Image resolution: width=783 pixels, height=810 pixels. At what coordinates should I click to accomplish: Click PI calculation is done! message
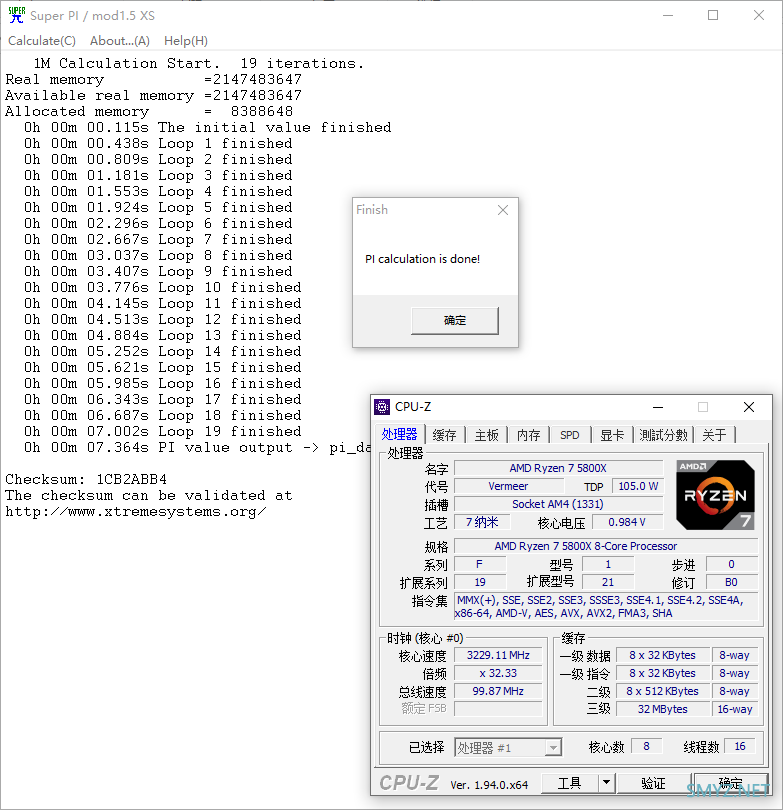coord(422,259)
